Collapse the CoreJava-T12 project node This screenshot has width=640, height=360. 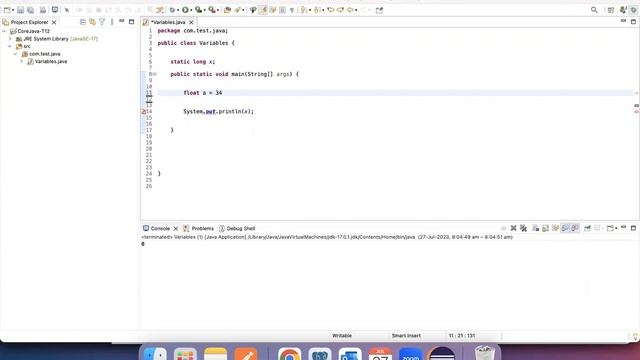click(x=4, y=31)
